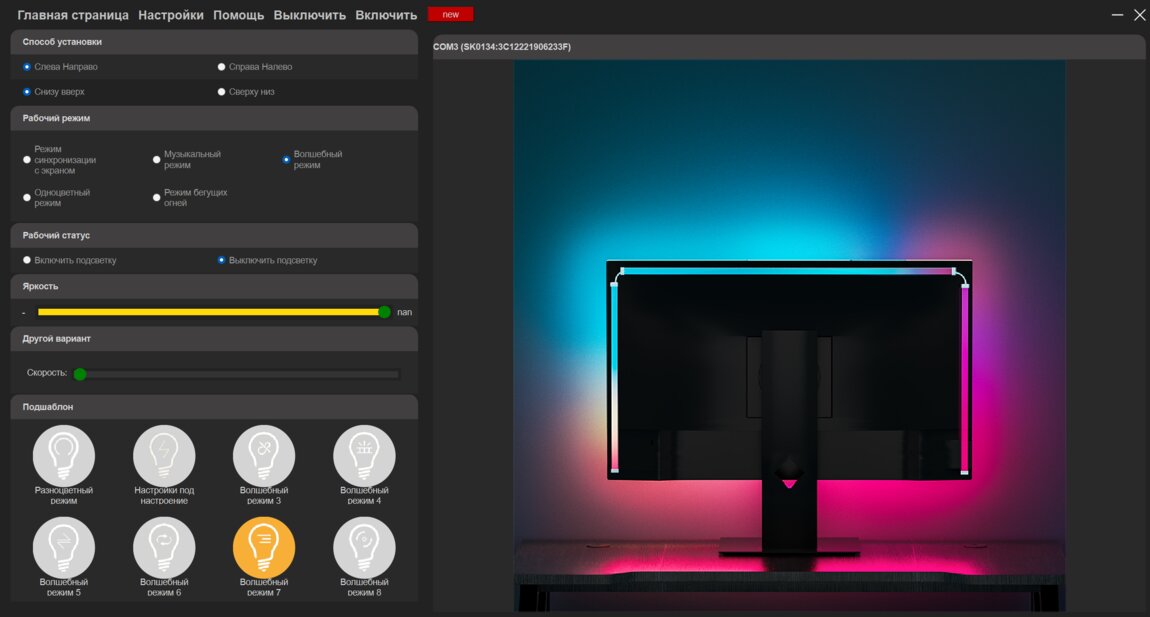Click the Волшебный режим 6 bulb icon
The width and height of the screenshot is (1150, 617).
point(164,547)
